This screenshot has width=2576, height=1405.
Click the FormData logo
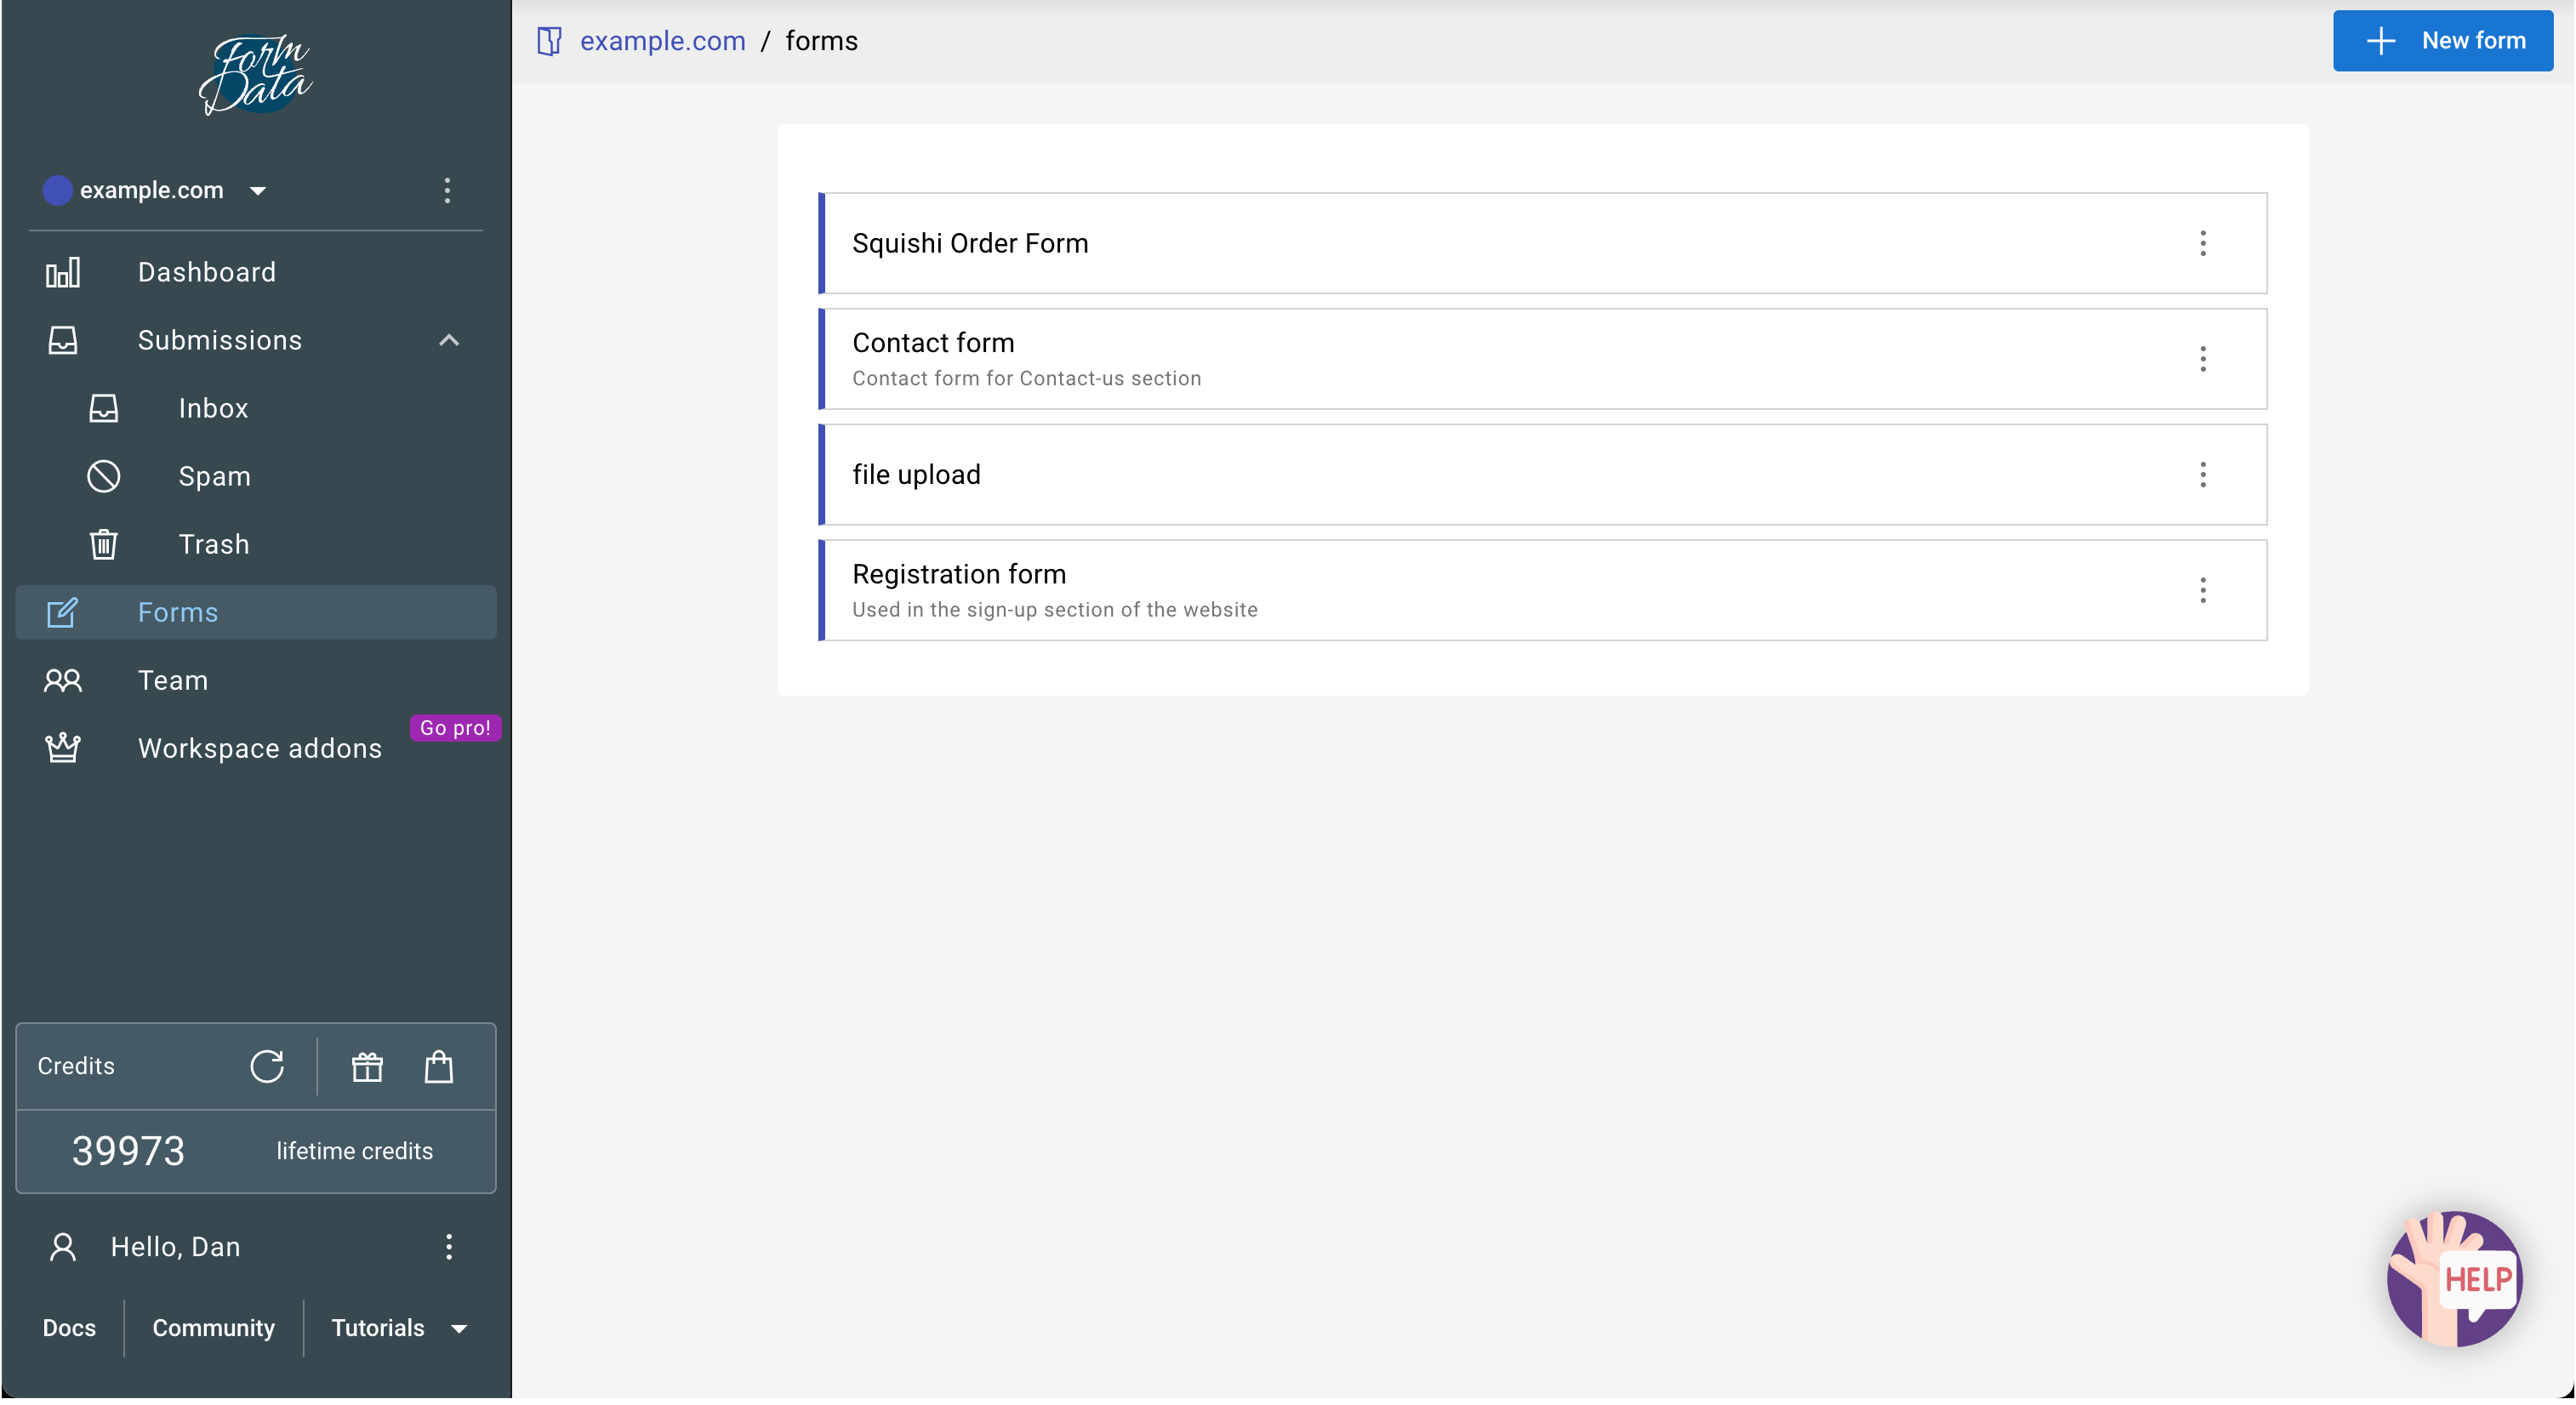(x=256, y=75)
